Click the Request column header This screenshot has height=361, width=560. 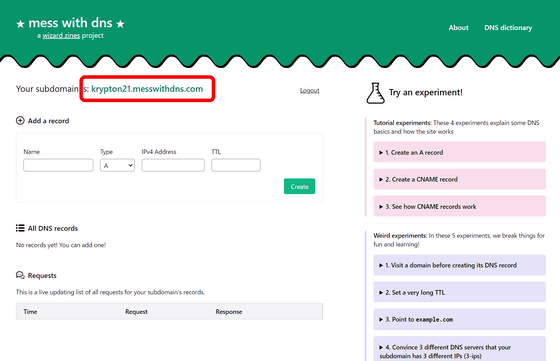point(136,312)
